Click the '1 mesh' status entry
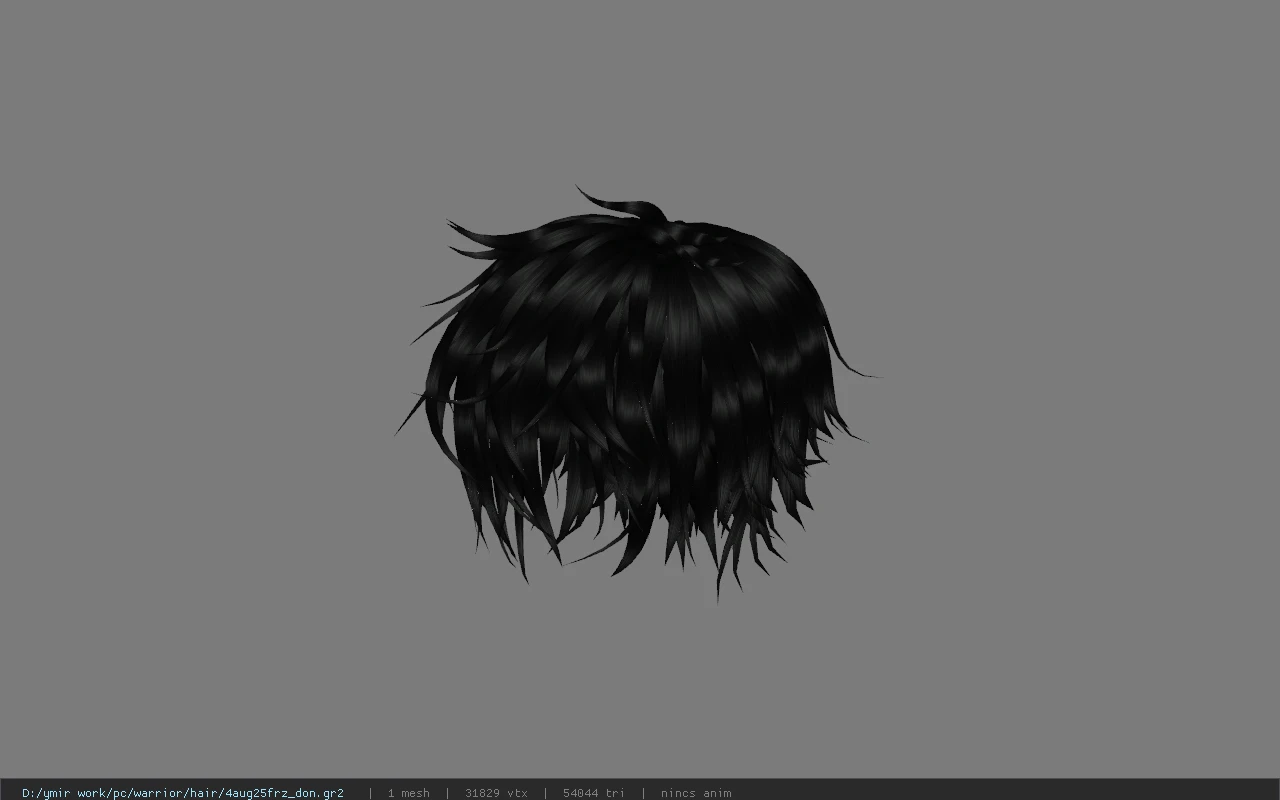The width and height of the screenshot is (1280, 800). pos(409,793)
